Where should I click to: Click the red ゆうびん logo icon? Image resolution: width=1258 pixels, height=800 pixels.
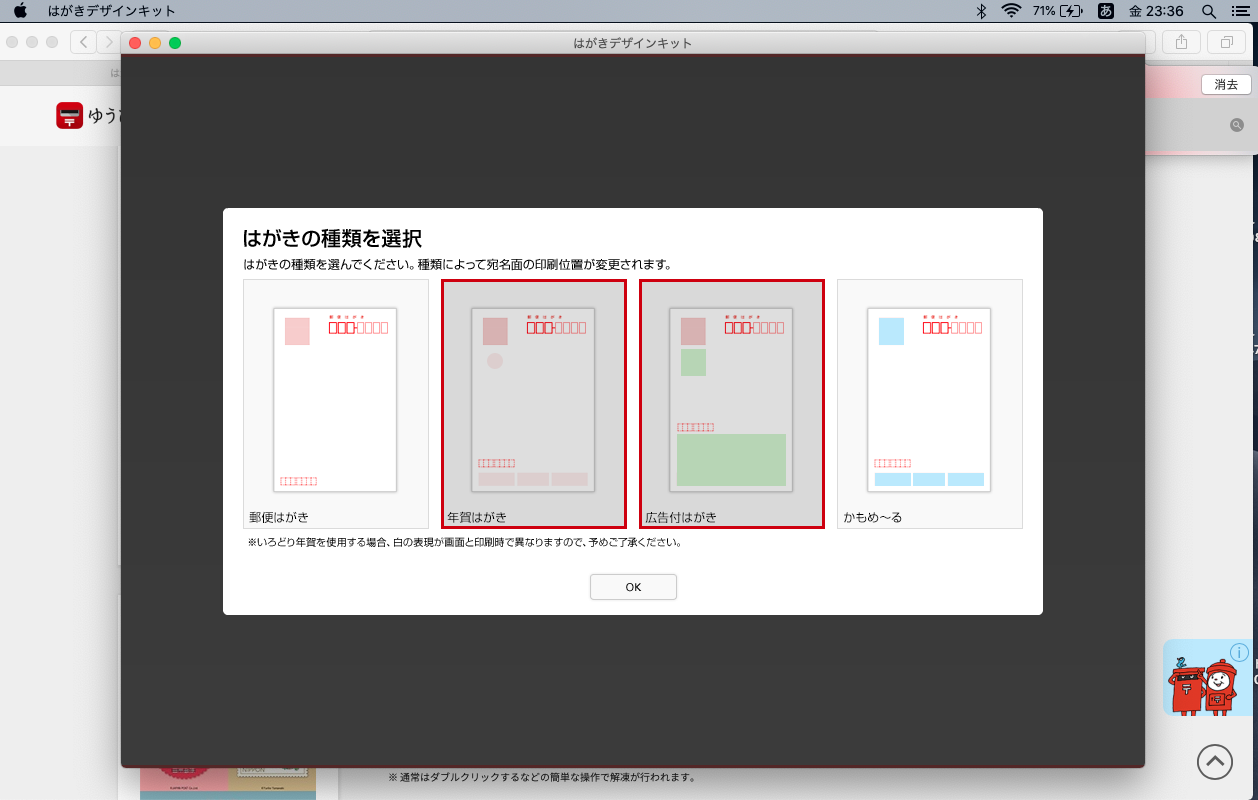(70, 115)
